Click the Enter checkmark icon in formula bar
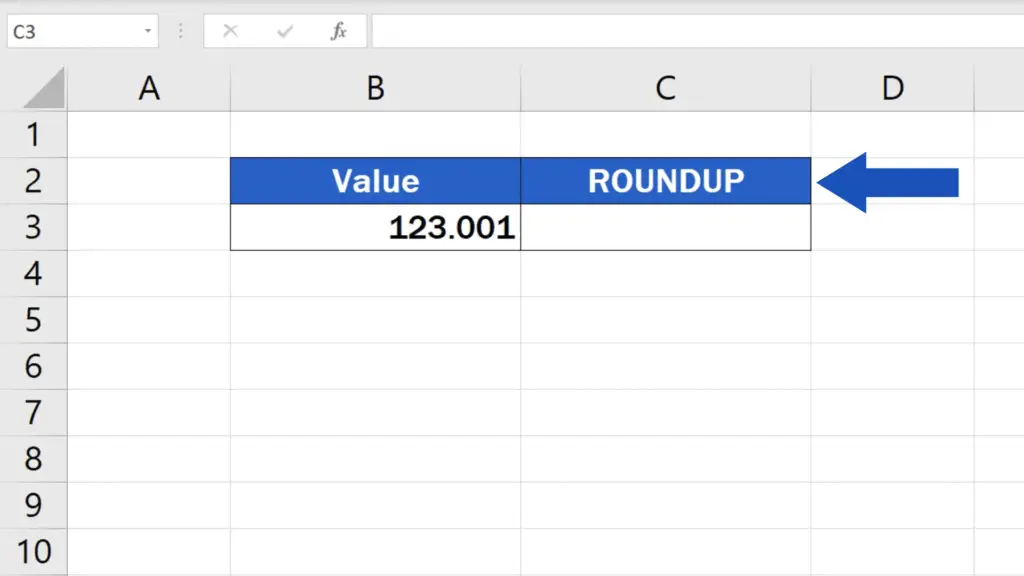Viewport: 1024px width, 576px height. 285,31
